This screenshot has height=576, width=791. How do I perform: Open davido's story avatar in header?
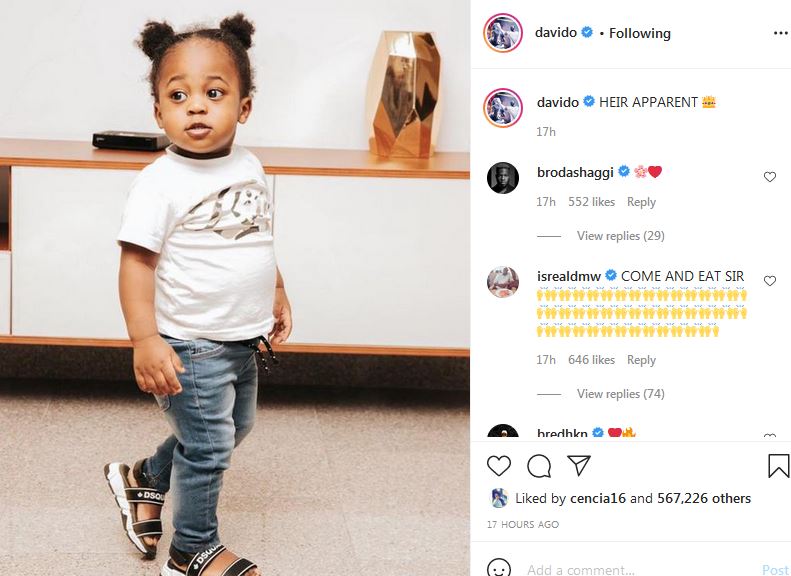(x=503, y=33)
